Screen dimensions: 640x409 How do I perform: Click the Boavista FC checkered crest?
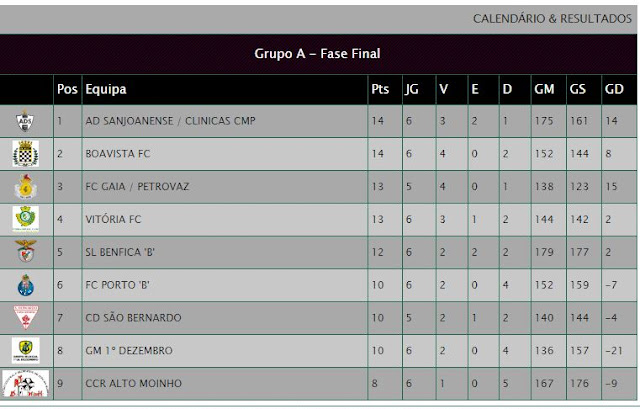(x=25, y=153)
